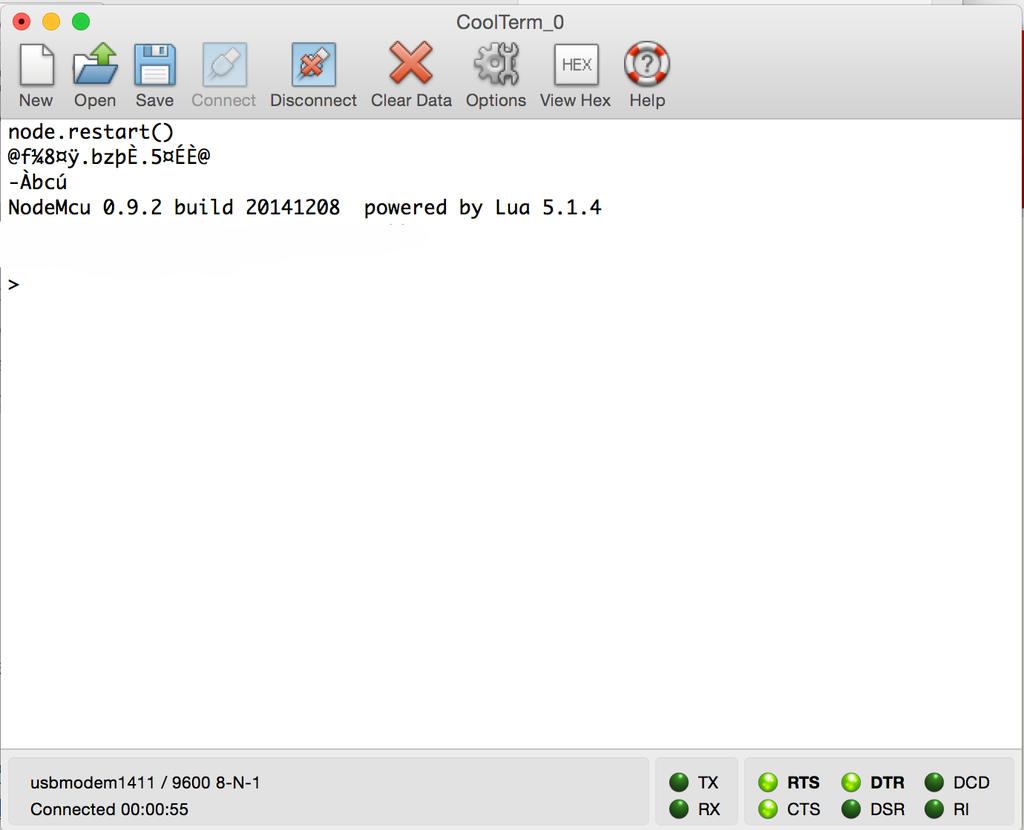This screenshot has width=1024, height=830.
Task: Click the RI status LED
Action: click(x=935, y=809)
